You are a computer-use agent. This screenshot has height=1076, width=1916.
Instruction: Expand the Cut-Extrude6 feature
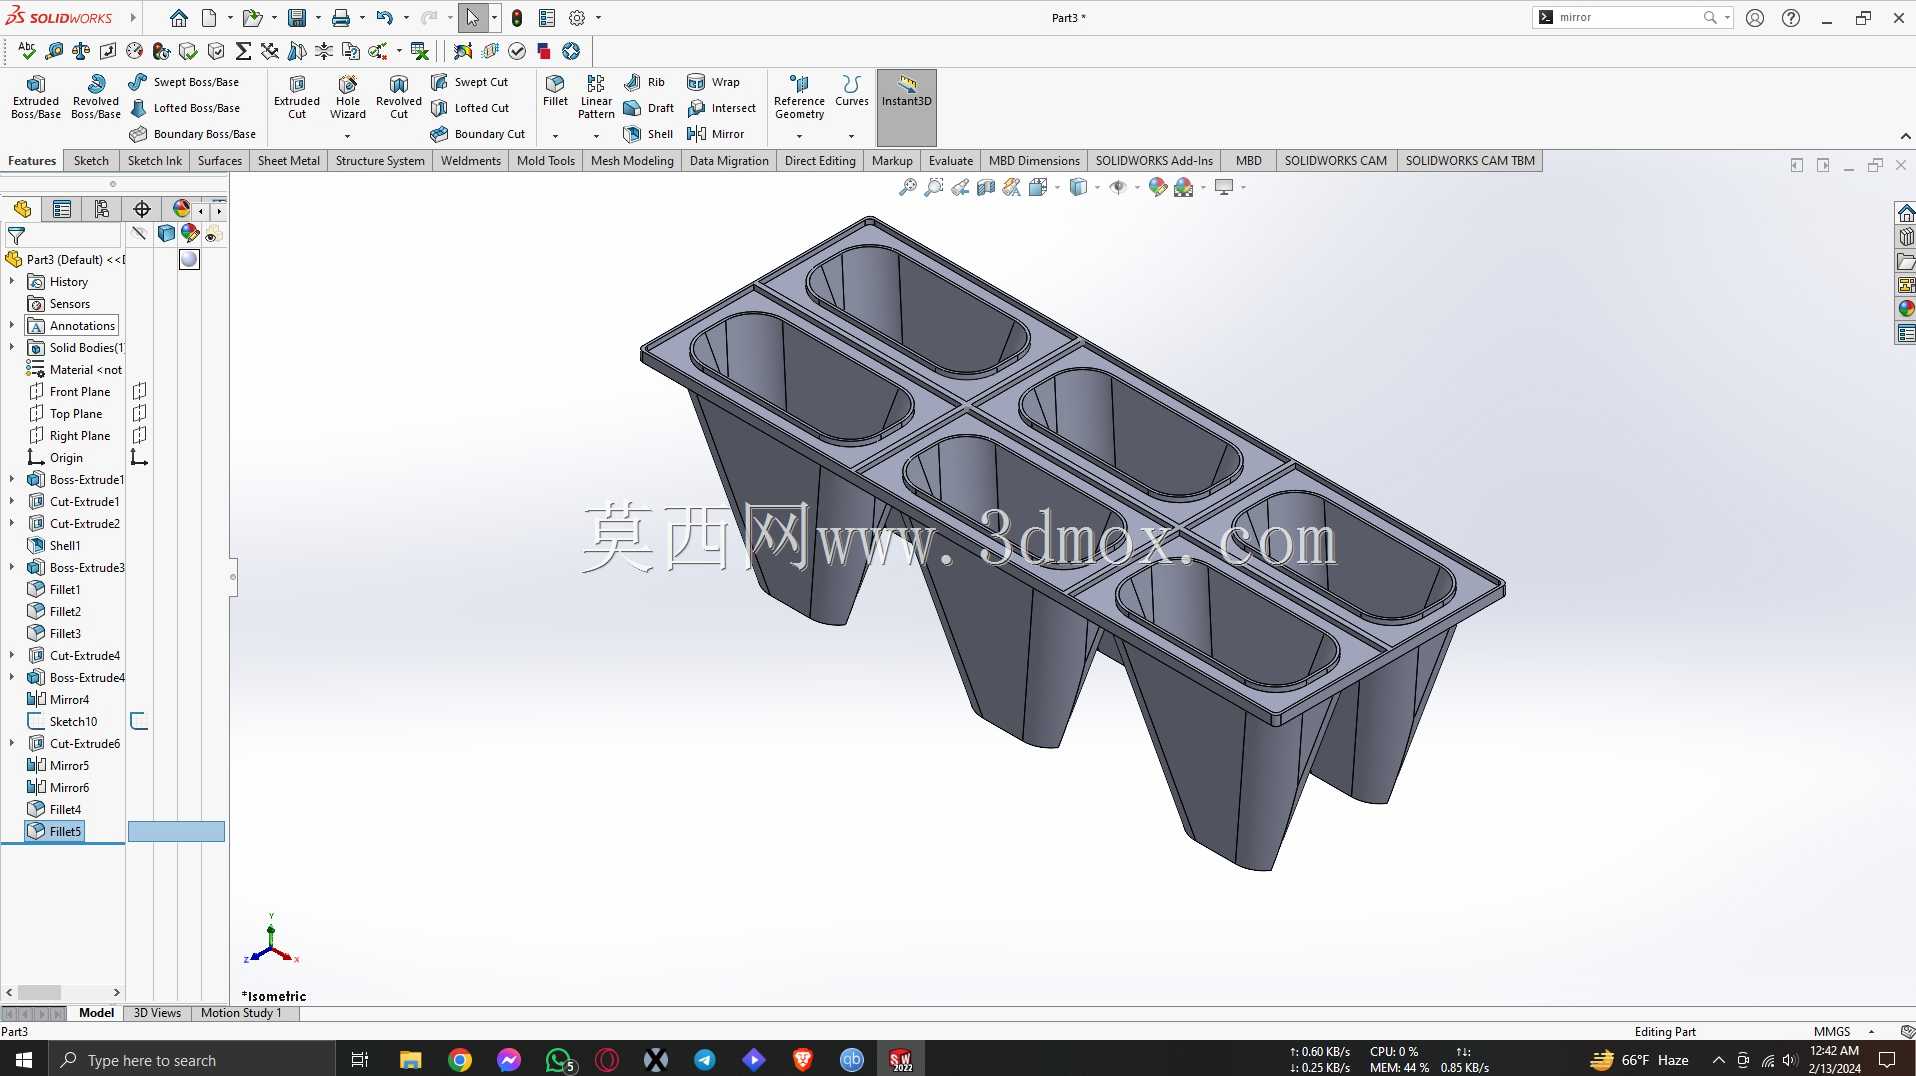click(x=12, y=744)
